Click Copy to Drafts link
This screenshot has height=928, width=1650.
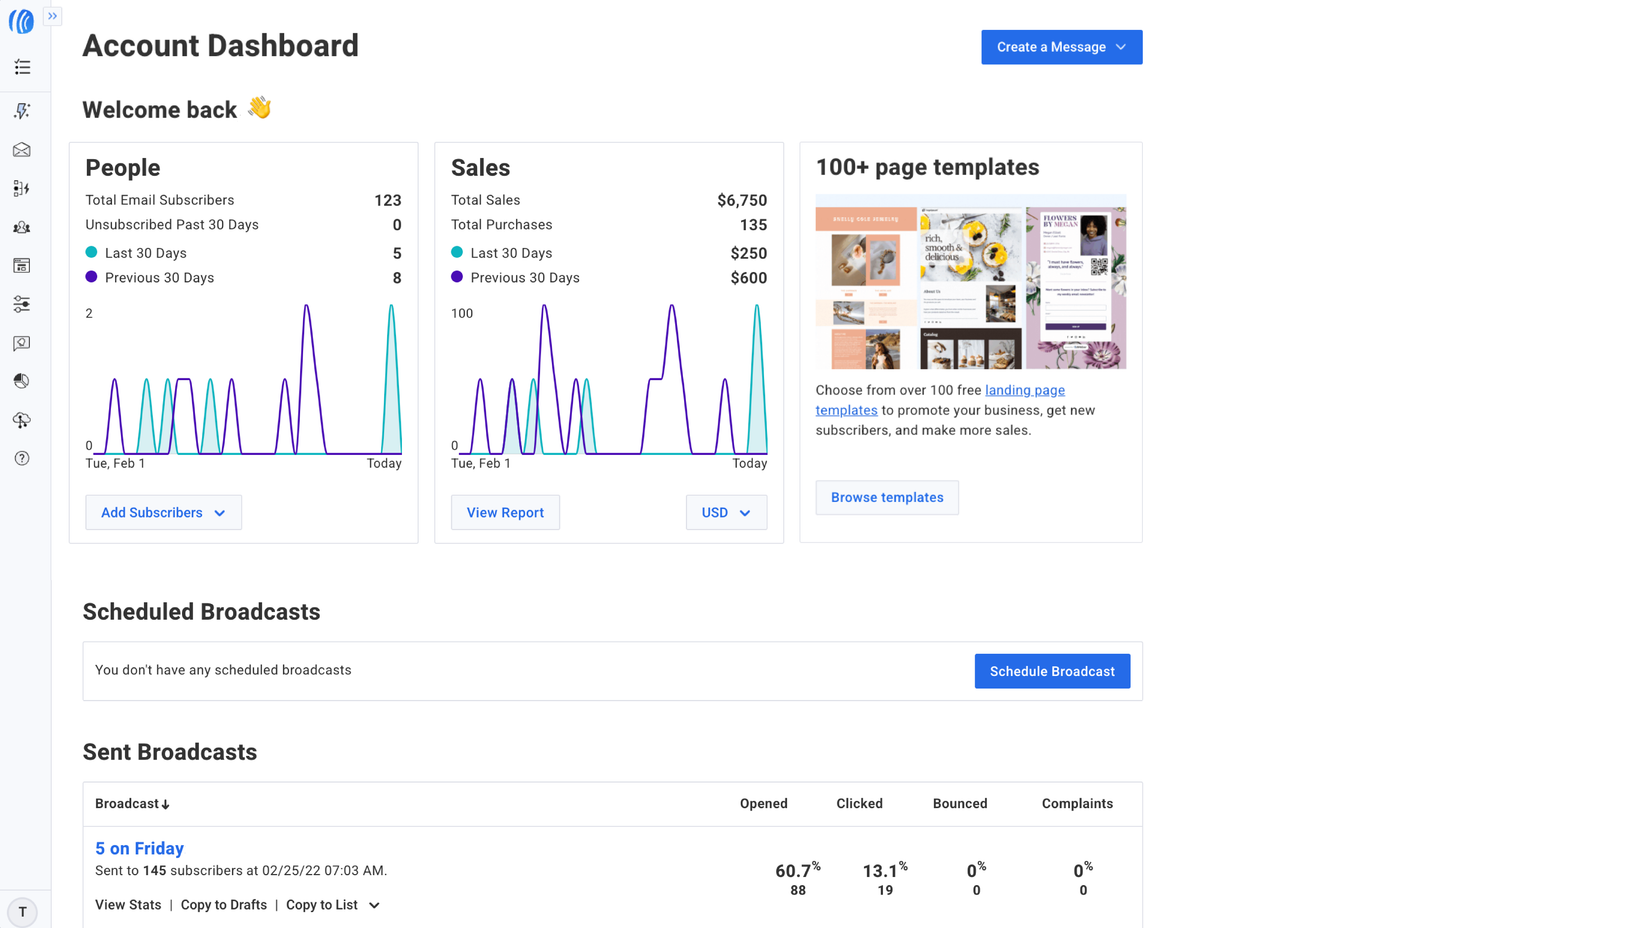tap(224, 905)
